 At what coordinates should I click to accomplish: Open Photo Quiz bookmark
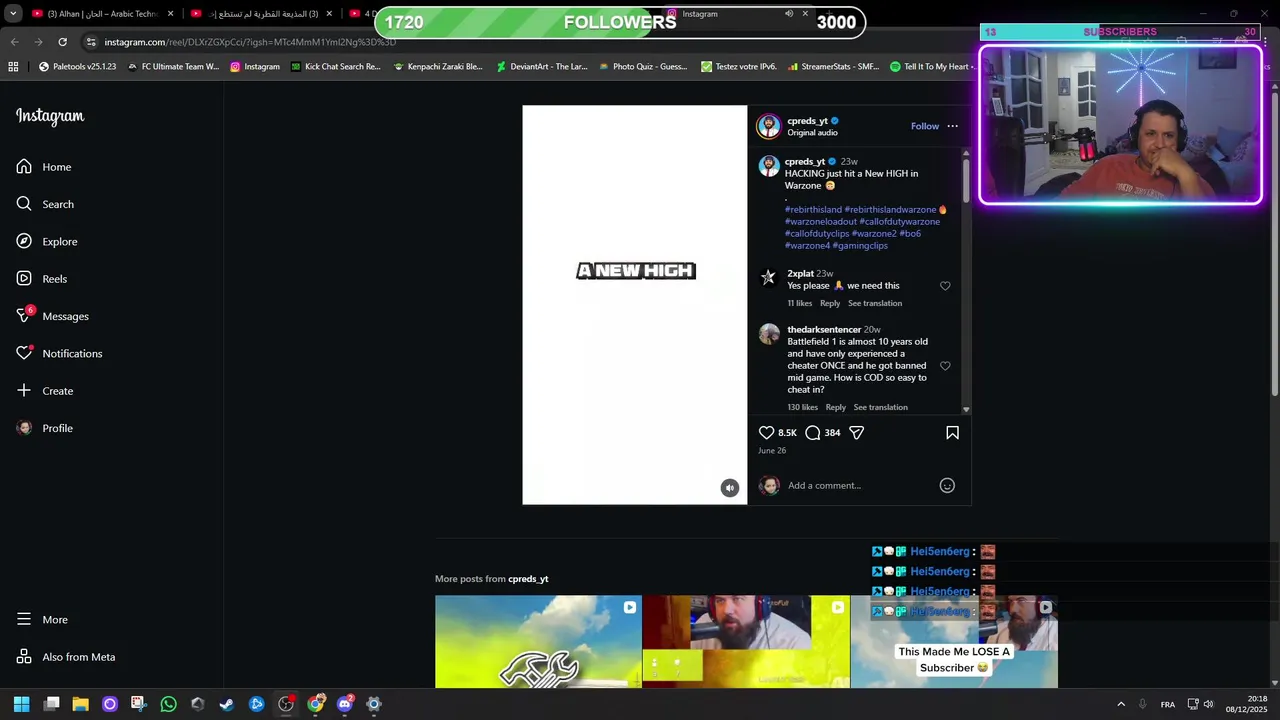click(643, 67)
